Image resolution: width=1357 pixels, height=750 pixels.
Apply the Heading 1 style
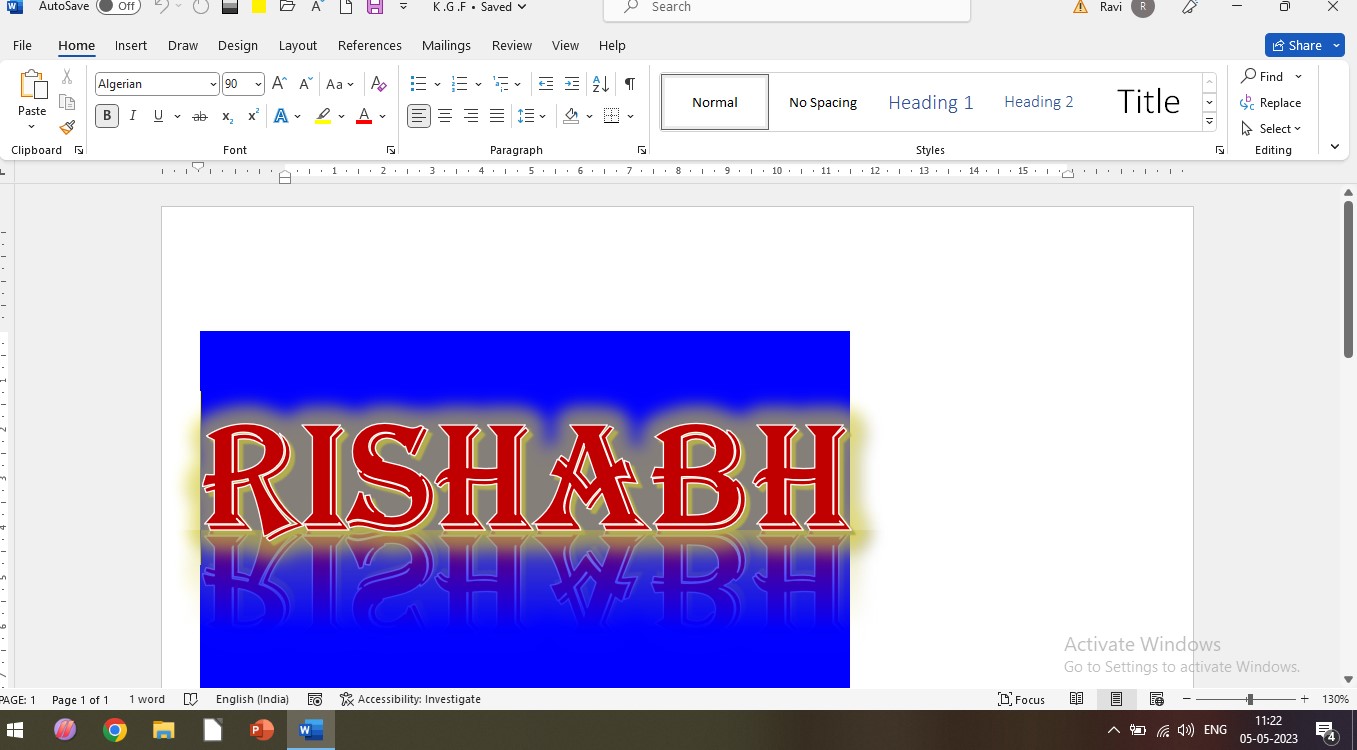[x=930, y=102]
